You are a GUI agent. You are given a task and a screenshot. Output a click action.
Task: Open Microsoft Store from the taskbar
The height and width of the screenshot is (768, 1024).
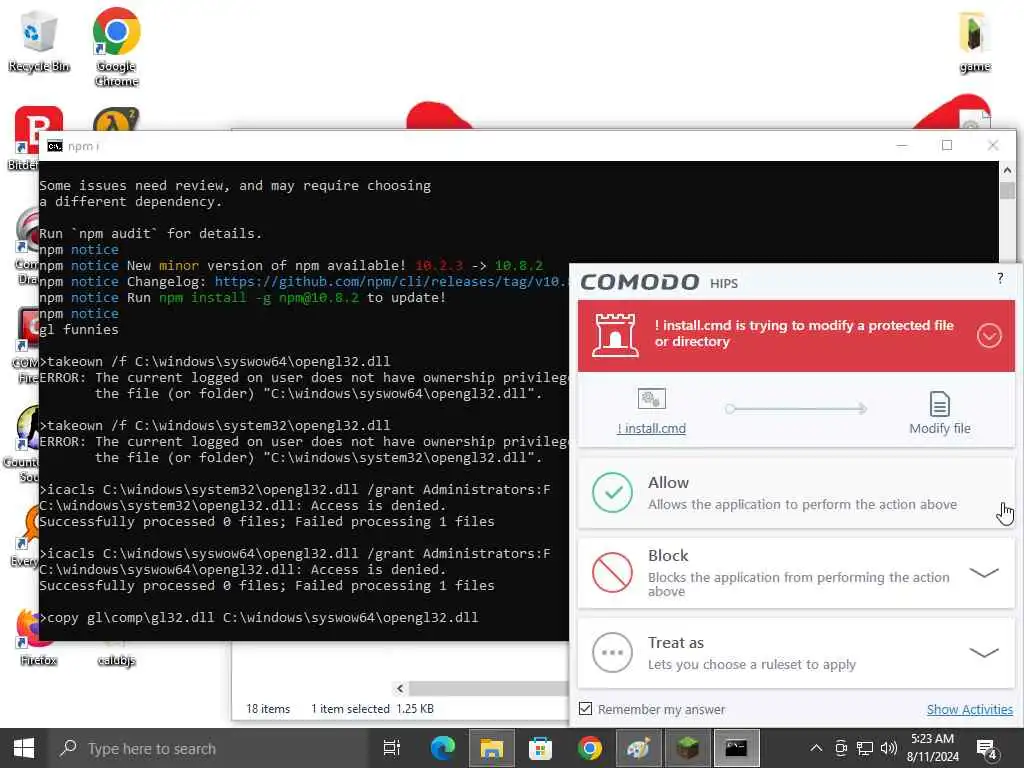[540, 748]
